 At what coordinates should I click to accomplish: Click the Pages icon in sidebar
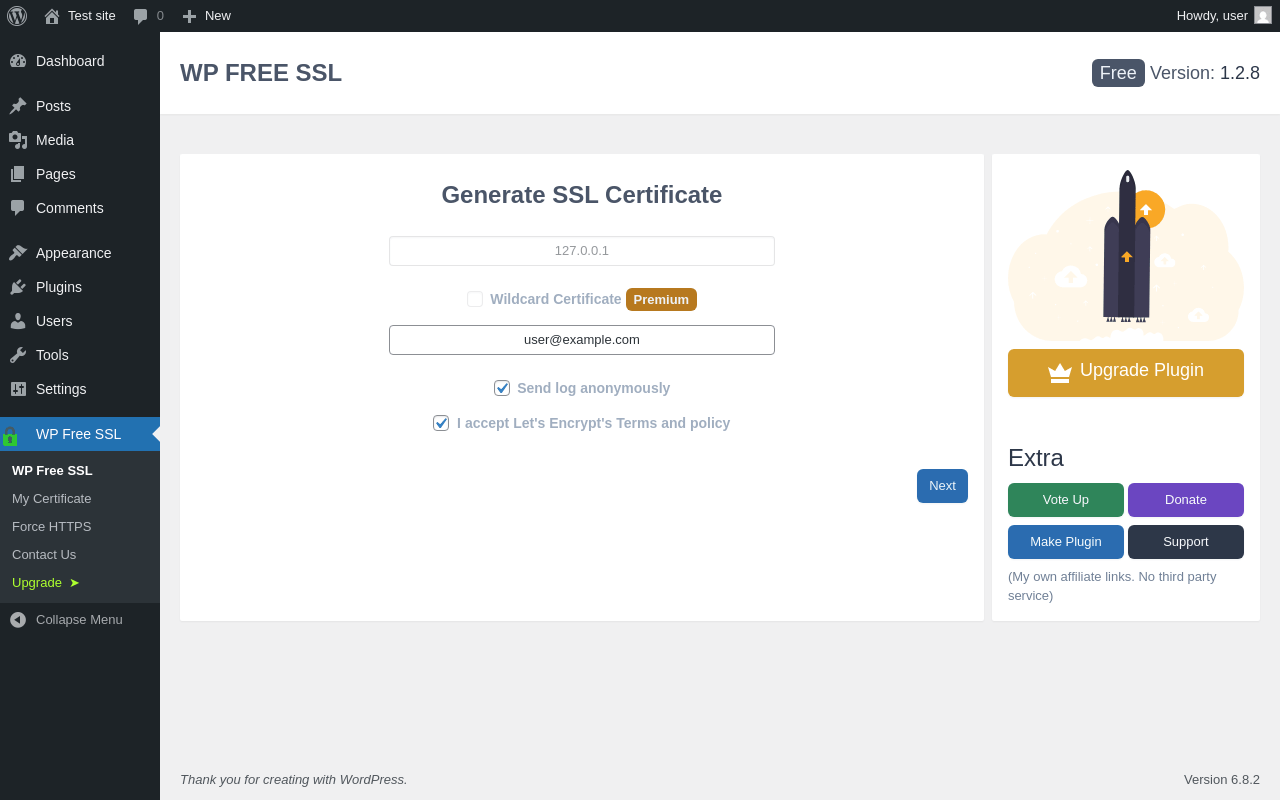(18, 174)
